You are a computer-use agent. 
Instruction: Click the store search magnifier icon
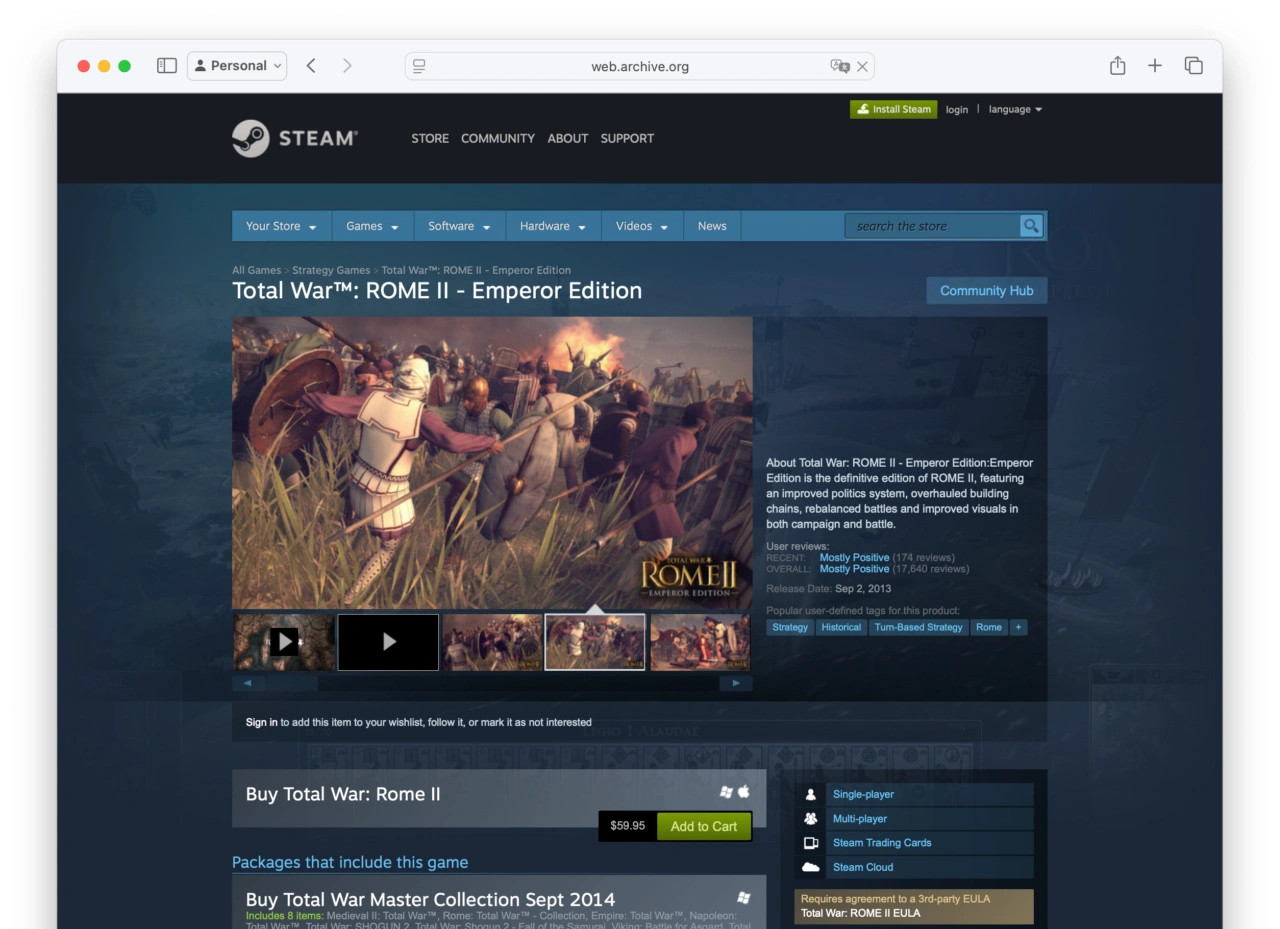click(1030, 226)
